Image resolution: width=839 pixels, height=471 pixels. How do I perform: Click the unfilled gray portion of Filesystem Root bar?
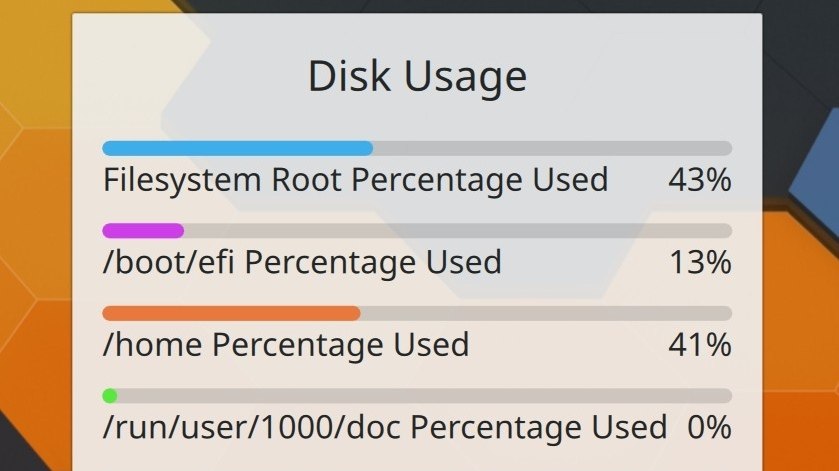point(553,148)
